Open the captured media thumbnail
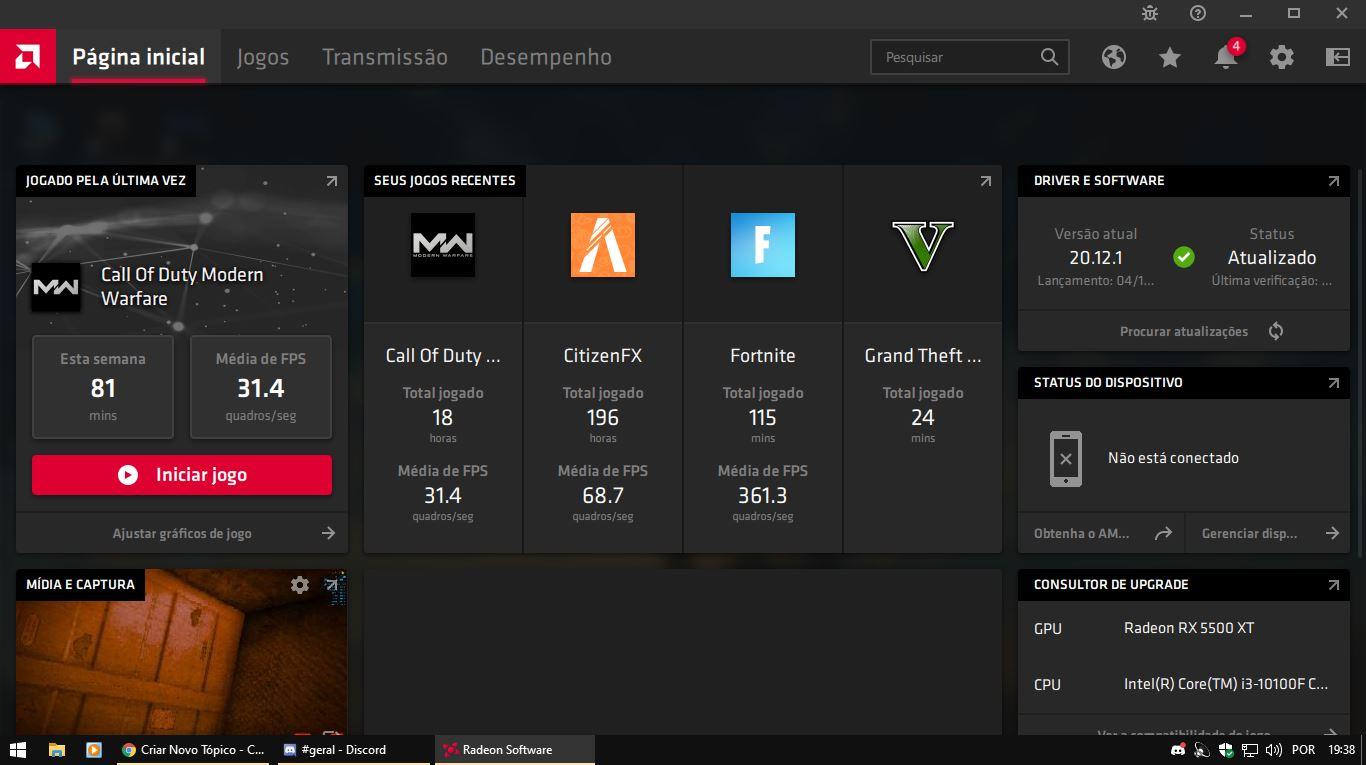Viewport: 1366px width, 765px height. click(182, 665)
